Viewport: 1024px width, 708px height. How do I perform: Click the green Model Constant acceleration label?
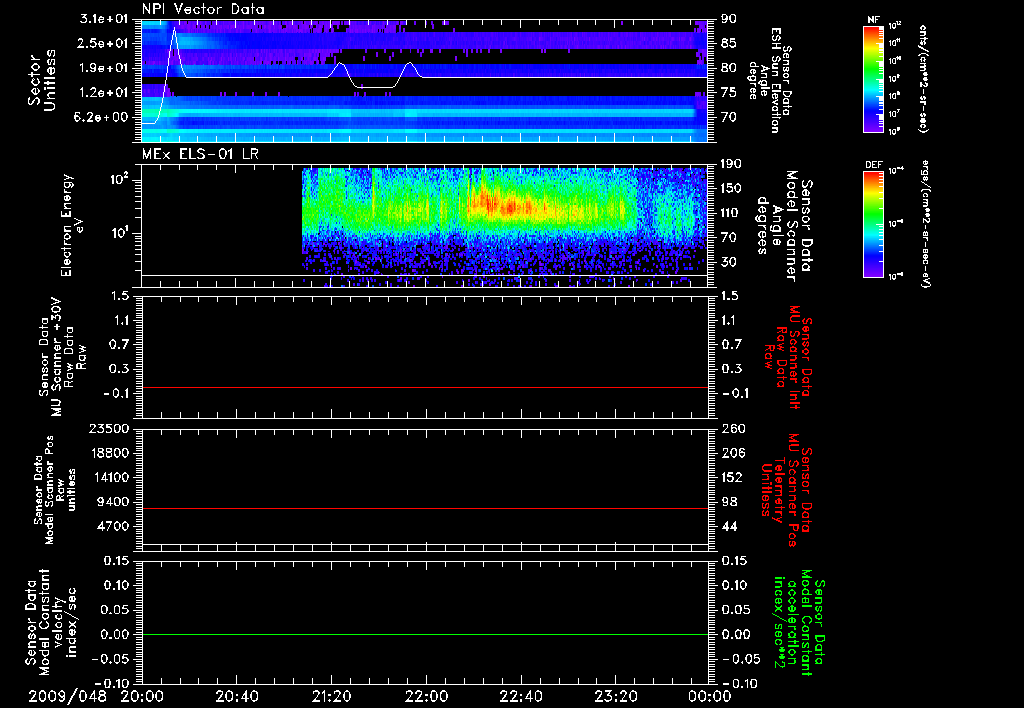tap(798, 622)
